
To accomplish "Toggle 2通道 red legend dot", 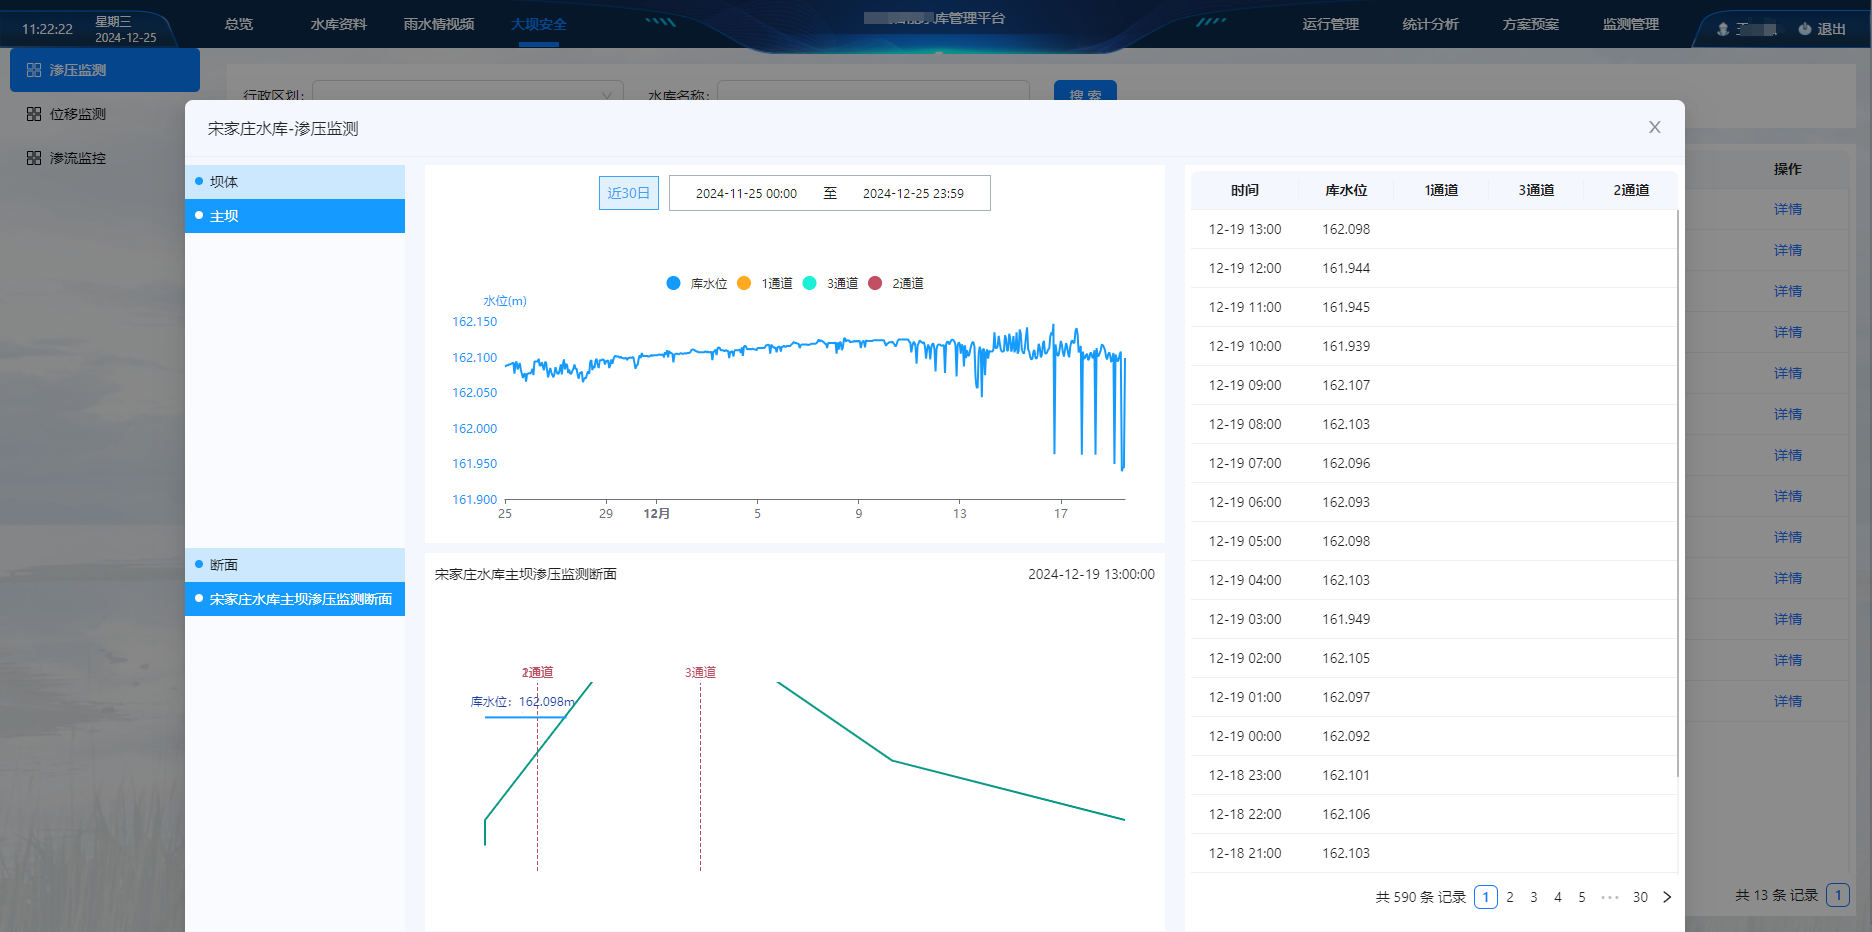I will 875,283.
